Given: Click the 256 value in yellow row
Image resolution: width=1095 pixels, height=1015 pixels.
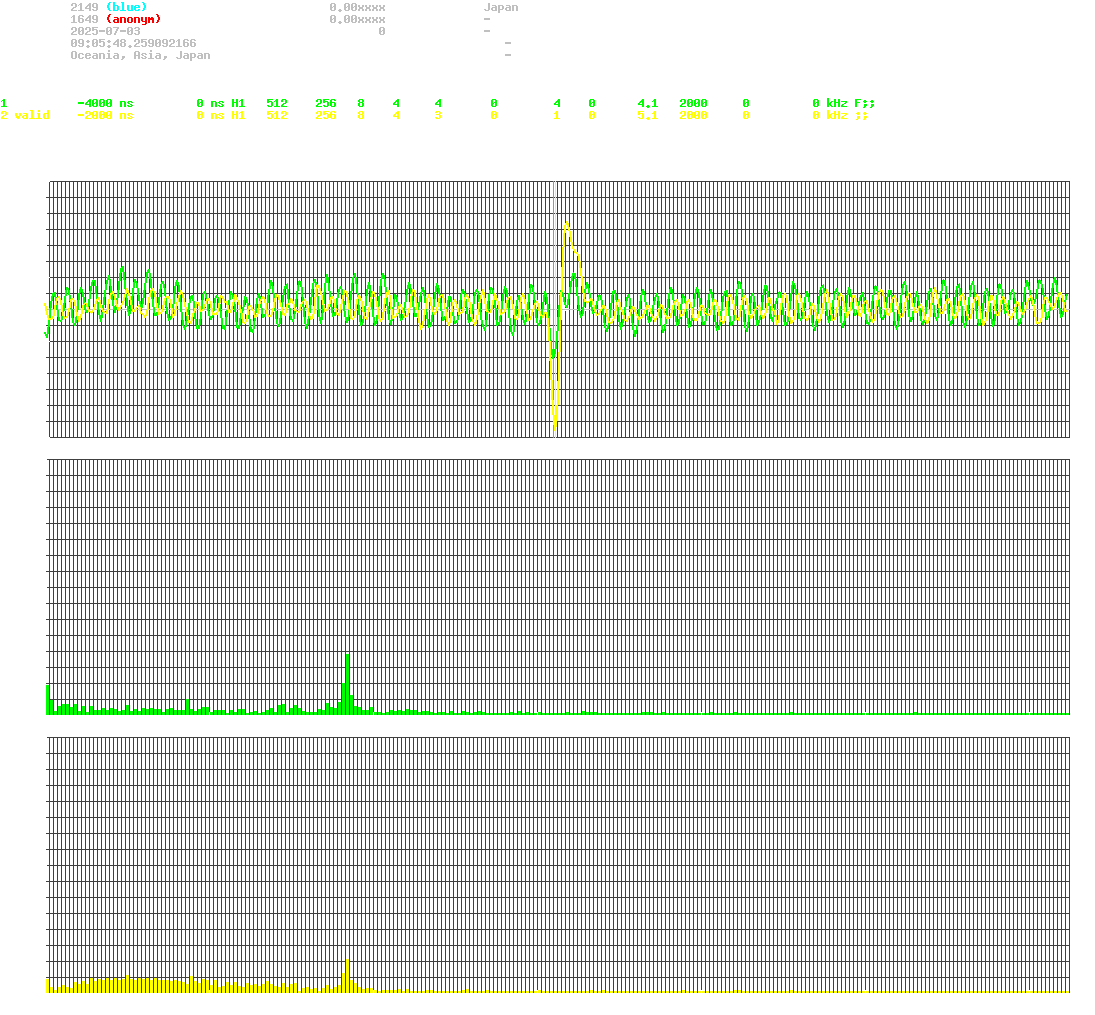Looking at the screenshot, I should click(326, 115).
